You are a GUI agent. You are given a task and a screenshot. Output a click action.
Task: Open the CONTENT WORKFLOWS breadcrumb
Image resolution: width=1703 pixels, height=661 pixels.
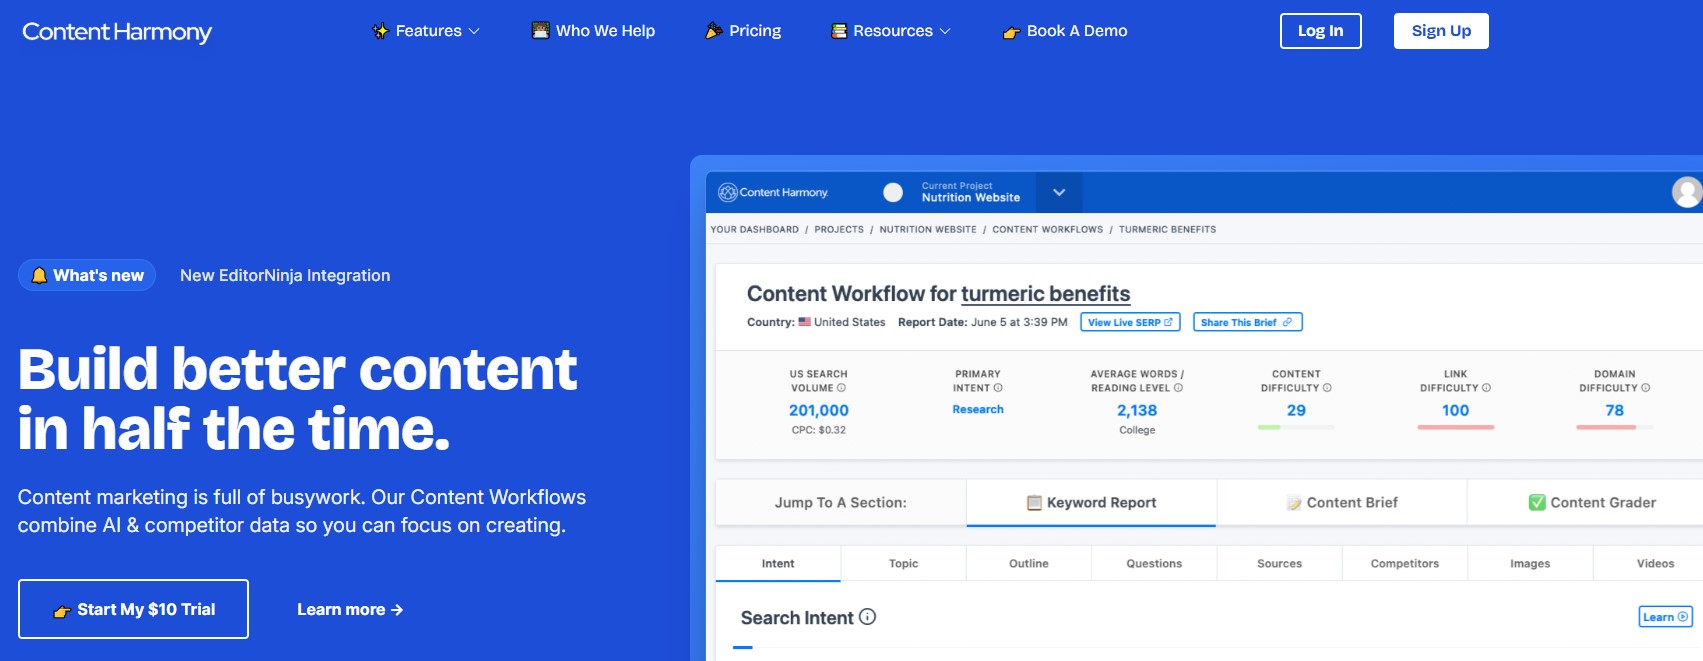pyautogui.click(x=1047, y=229)
